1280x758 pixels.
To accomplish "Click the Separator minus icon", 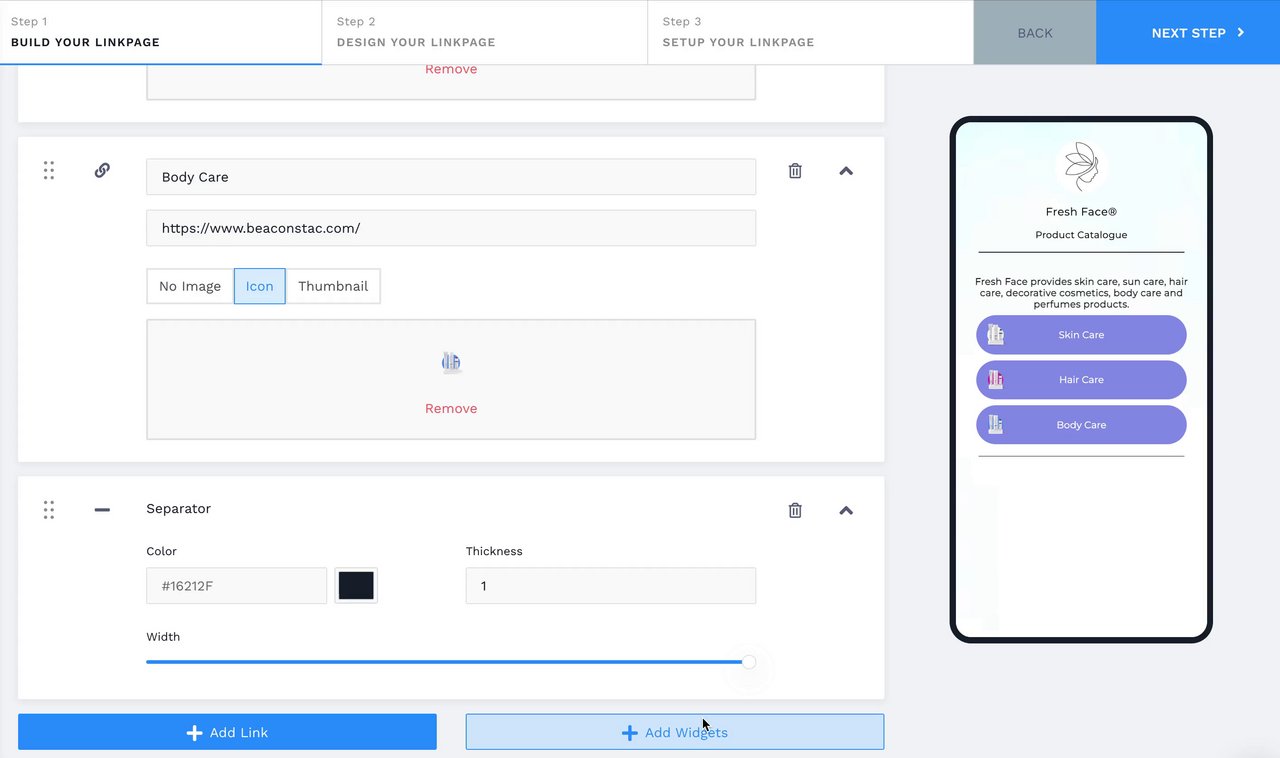I will click(x=102, y=509).
